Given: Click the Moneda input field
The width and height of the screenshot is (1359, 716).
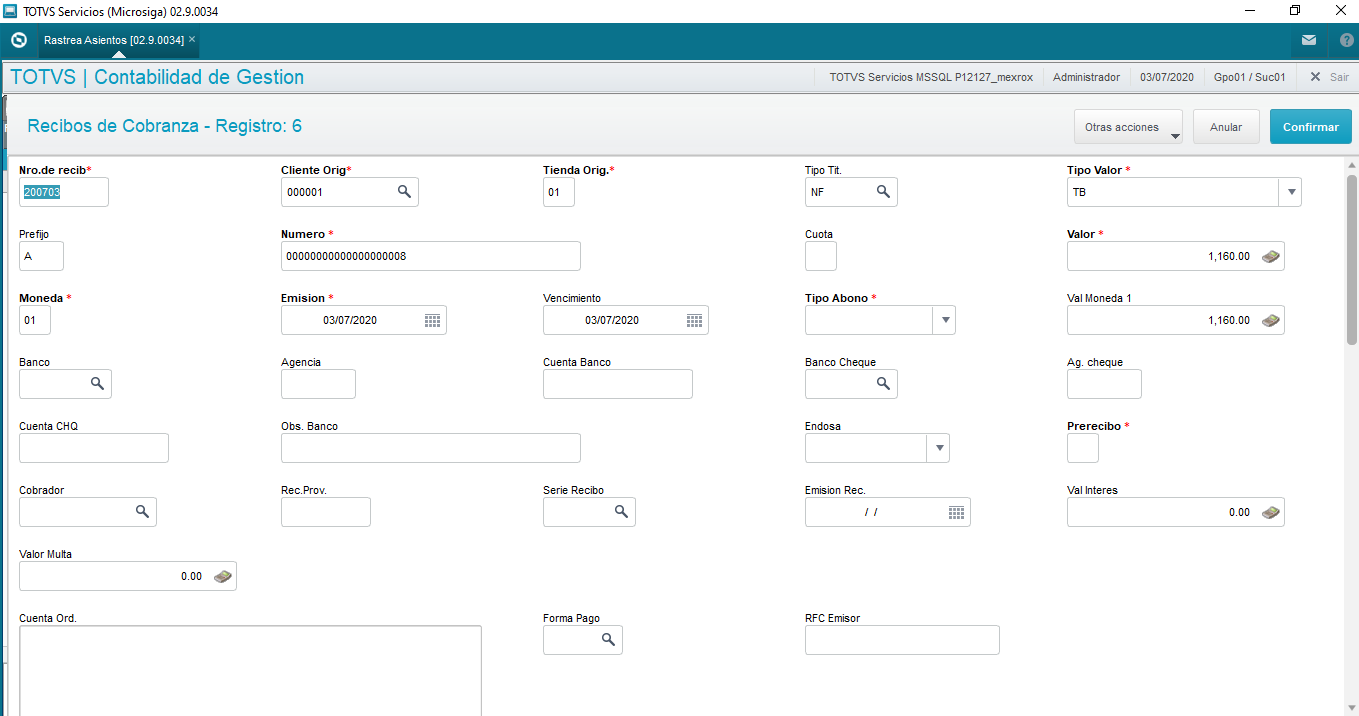Looking at the screenshot, I should tap(35, 320).
